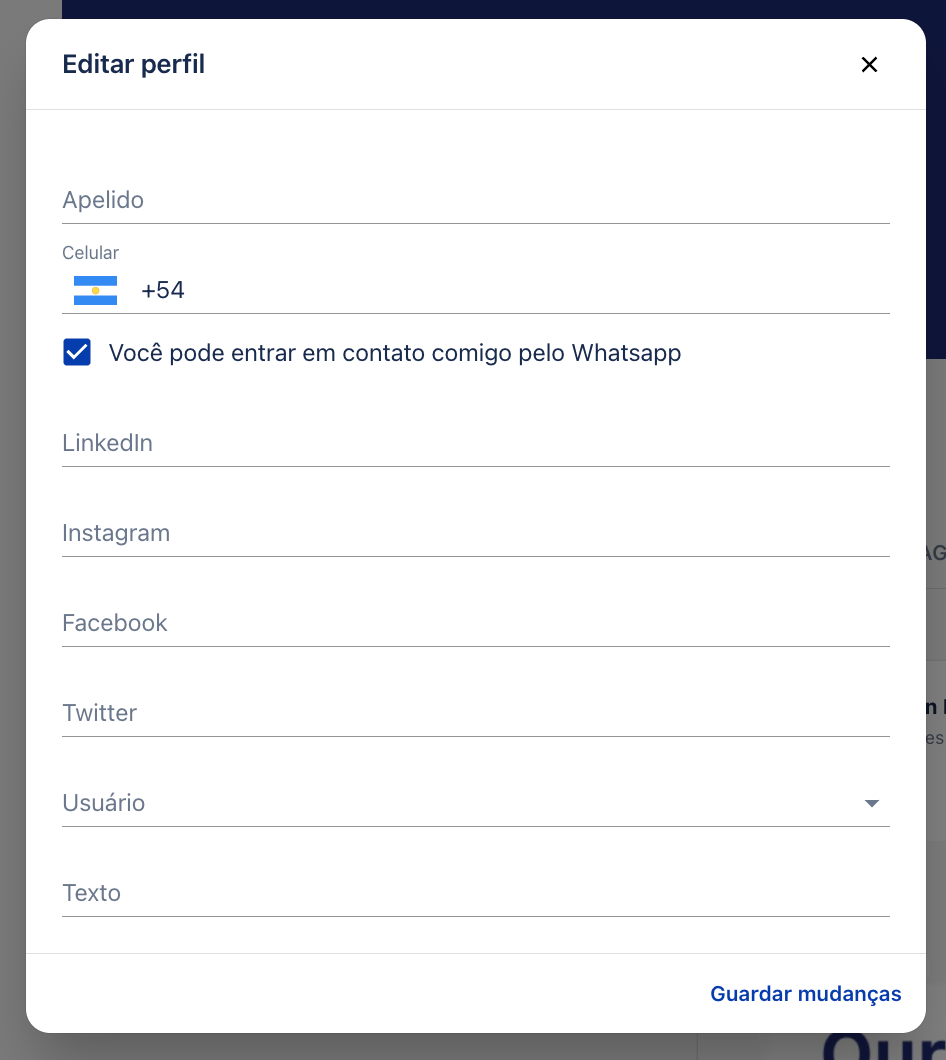Click the +54 country code text

click(162, 291)
